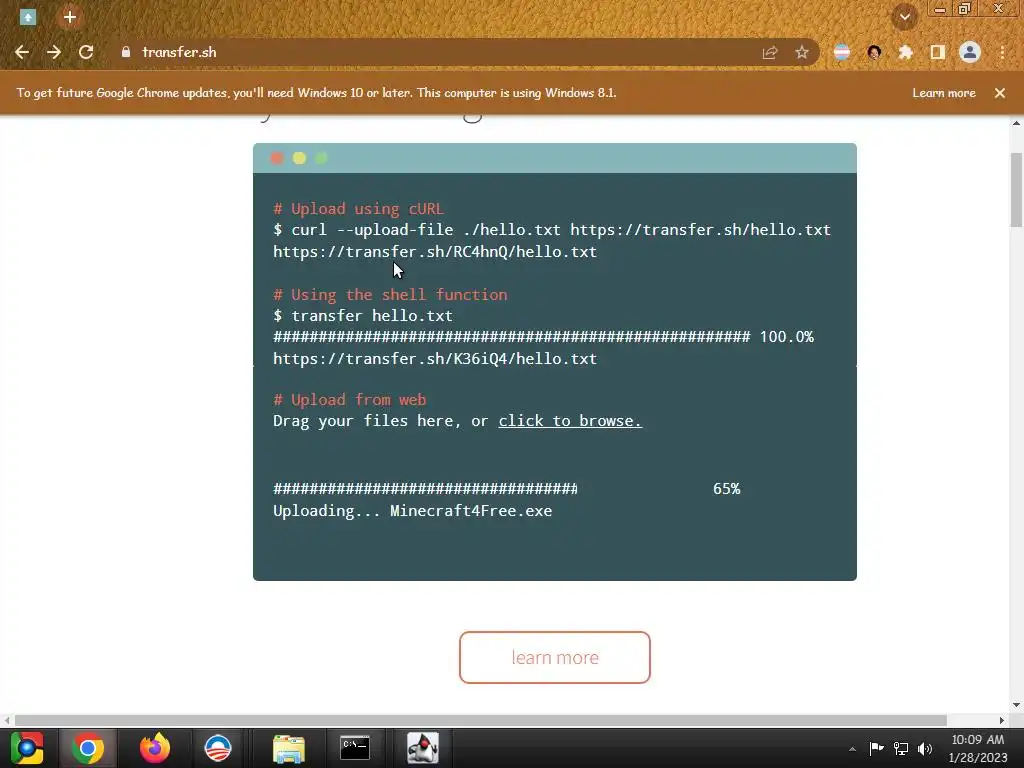
Task: Click the '# Upload using cURL' comment
Action: pos(359,209)
